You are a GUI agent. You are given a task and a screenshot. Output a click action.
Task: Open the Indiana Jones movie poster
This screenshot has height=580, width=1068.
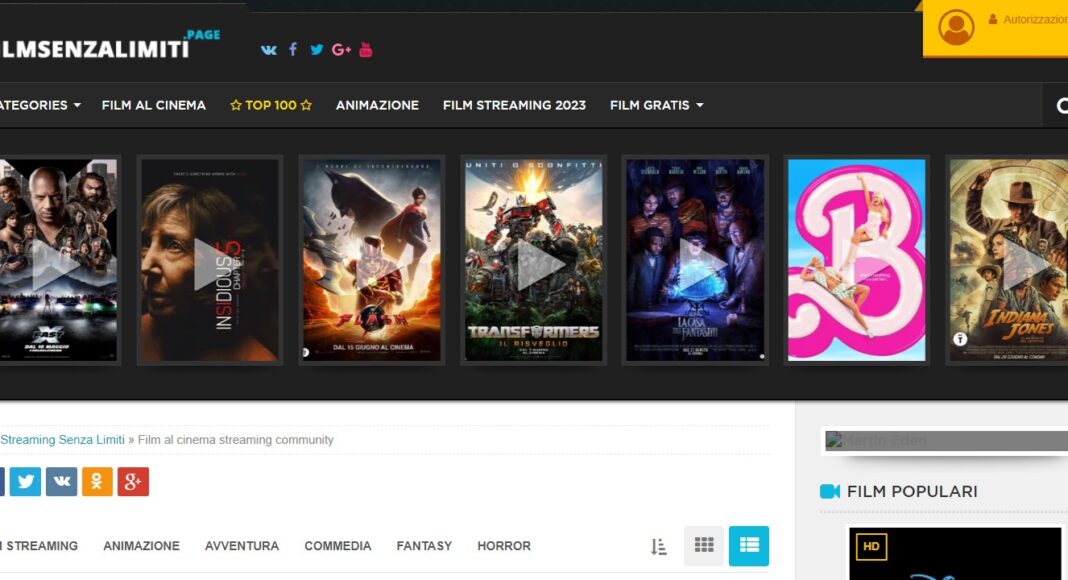pyautogui.click(x=1008, y=260)
